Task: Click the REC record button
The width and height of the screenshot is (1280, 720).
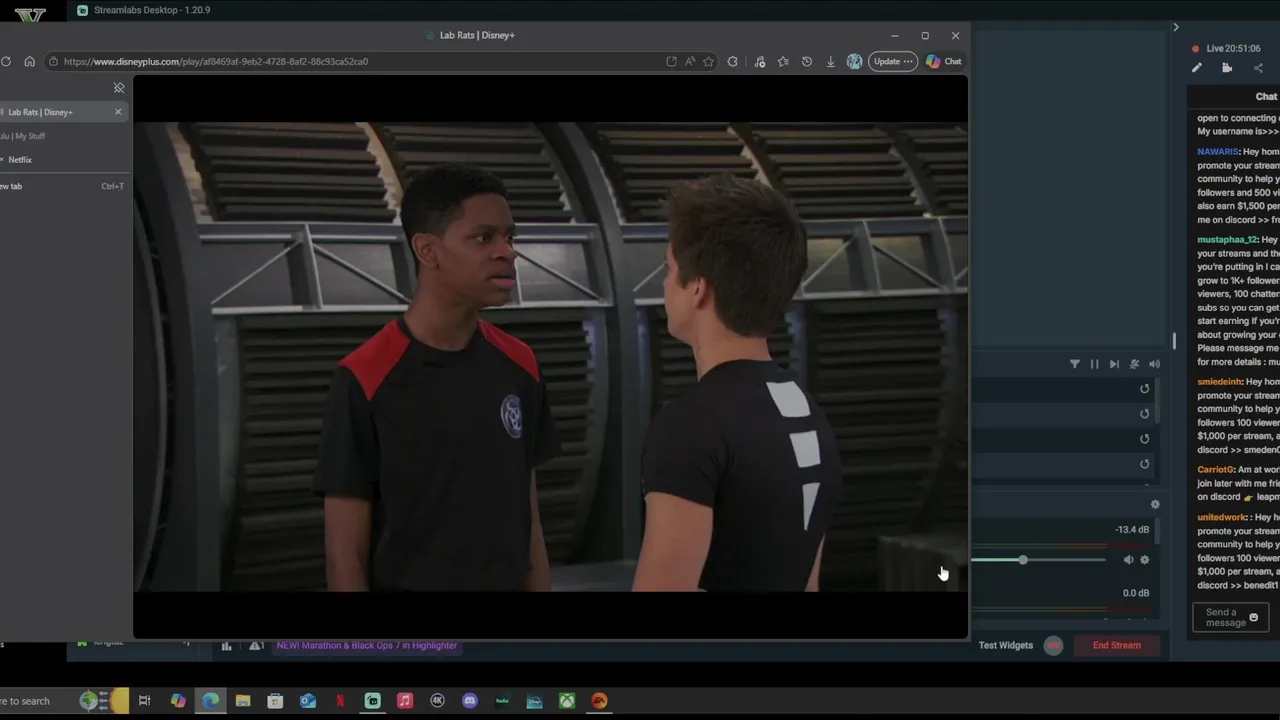Action: pos(1053,645)
